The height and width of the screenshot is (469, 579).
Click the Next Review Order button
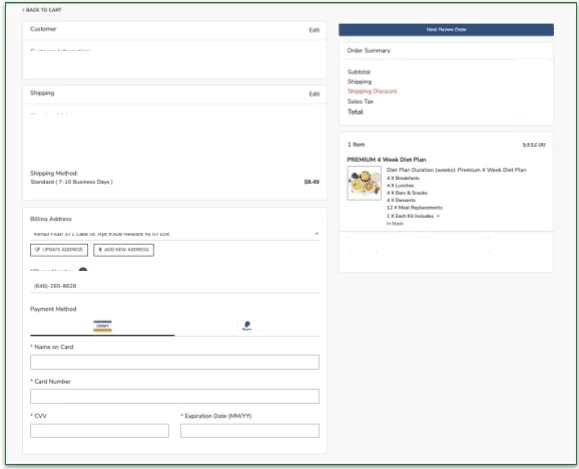(446, 30)
